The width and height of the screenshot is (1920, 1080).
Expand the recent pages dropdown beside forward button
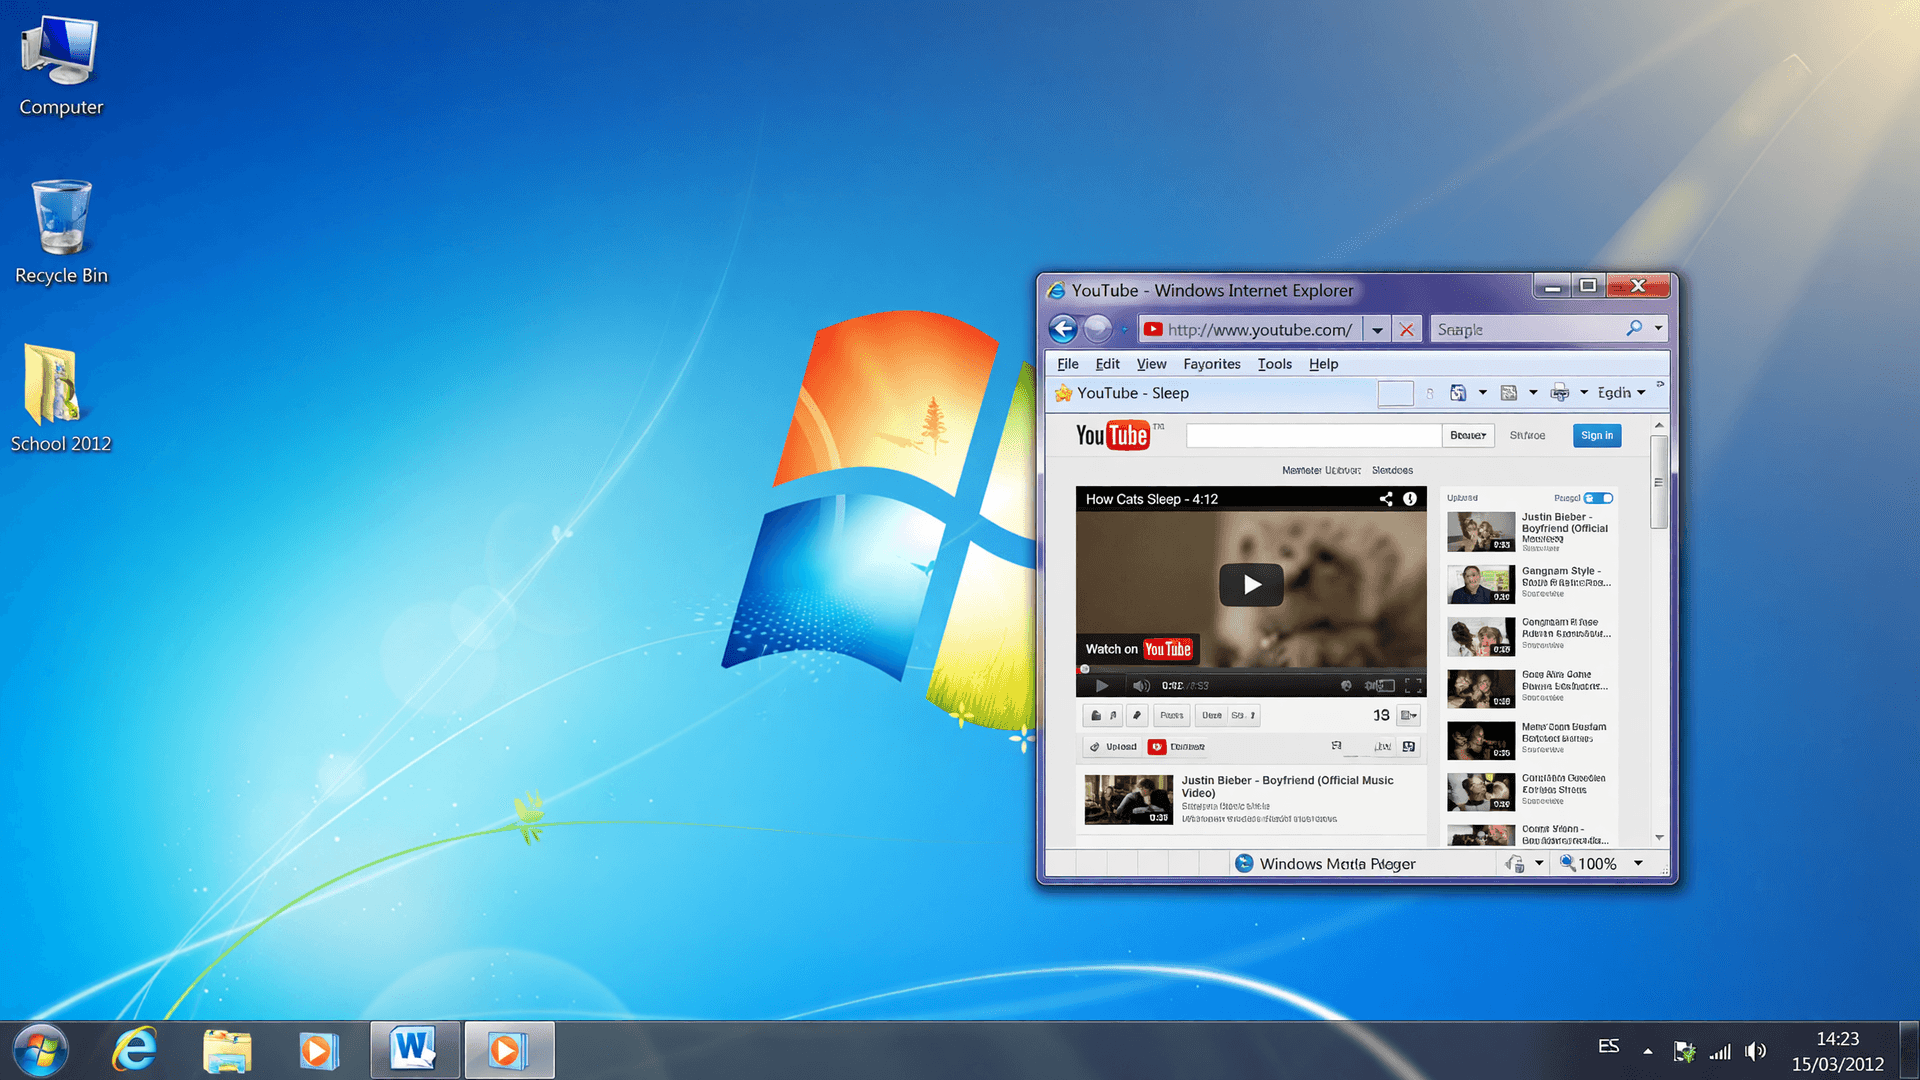(1124, 330)
